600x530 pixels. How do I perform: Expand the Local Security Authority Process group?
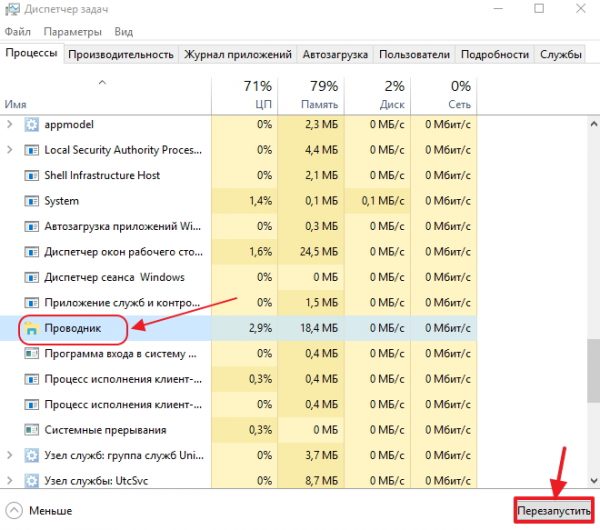(x=10, y=150)
